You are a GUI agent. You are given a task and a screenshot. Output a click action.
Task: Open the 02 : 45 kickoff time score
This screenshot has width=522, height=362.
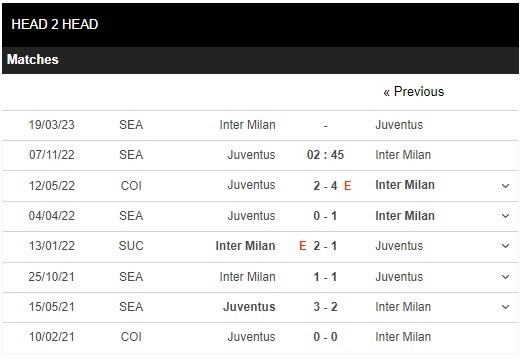click(325, 155)
